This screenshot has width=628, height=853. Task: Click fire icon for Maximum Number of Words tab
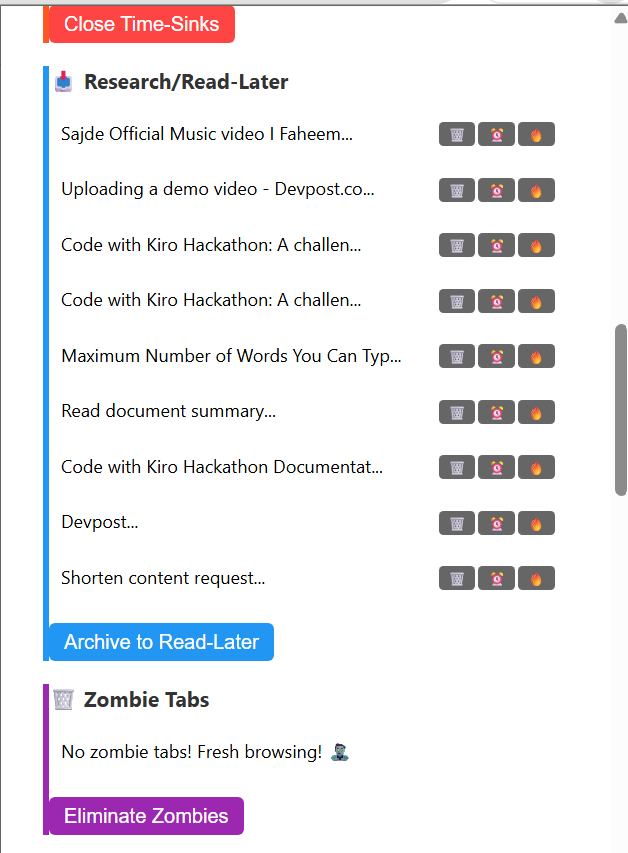point(536,356)
